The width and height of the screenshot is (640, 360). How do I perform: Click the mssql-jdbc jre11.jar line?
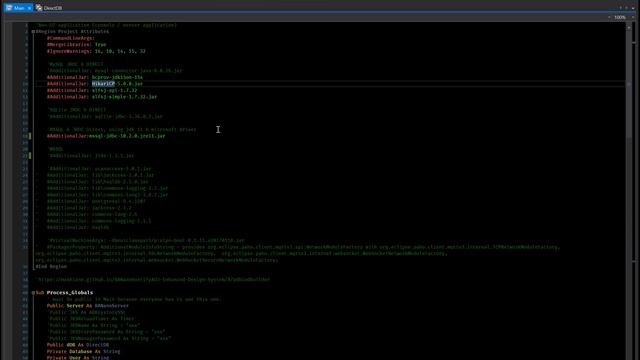click(x=106, y=136)
